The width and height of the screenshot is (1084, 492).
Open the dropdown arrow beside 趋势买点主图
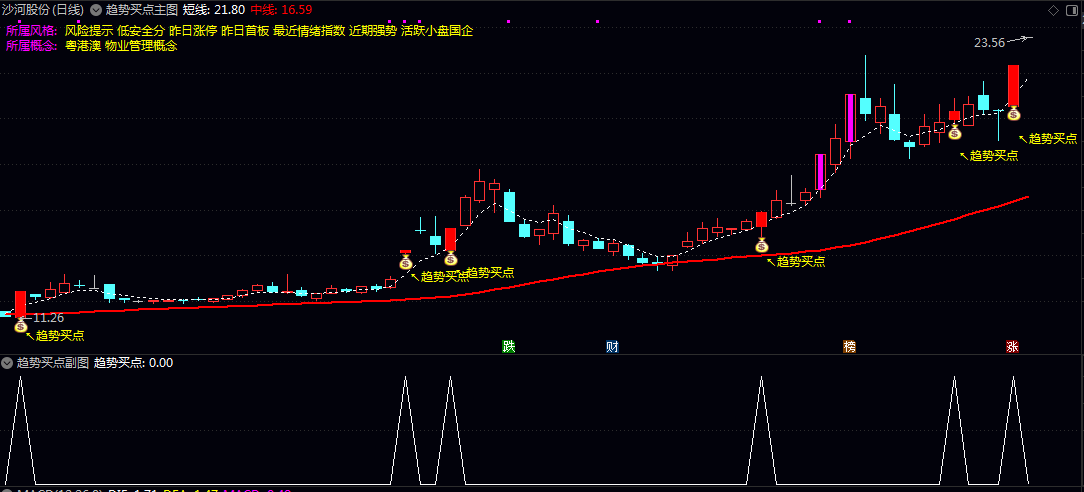pyautogui.click(x=95, y=10)
